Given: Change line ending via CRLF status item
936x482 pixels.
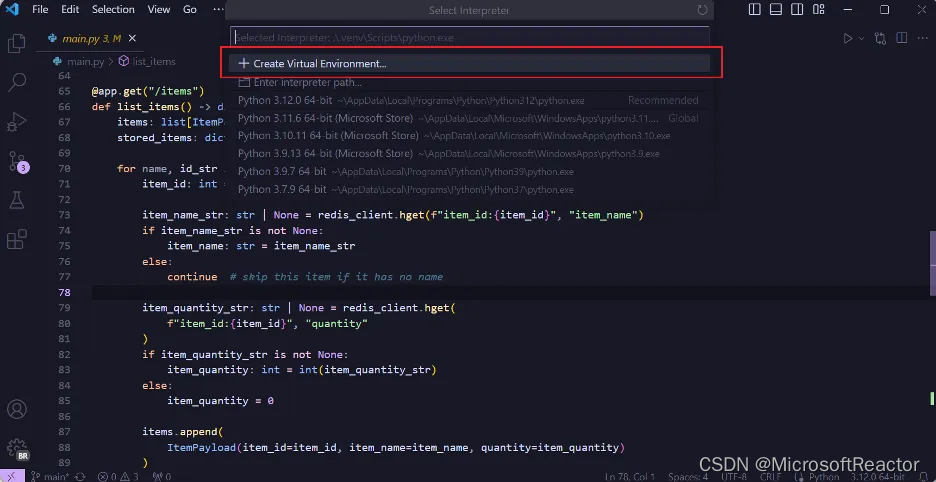Looking at the screenshot, I should point(771,477).
